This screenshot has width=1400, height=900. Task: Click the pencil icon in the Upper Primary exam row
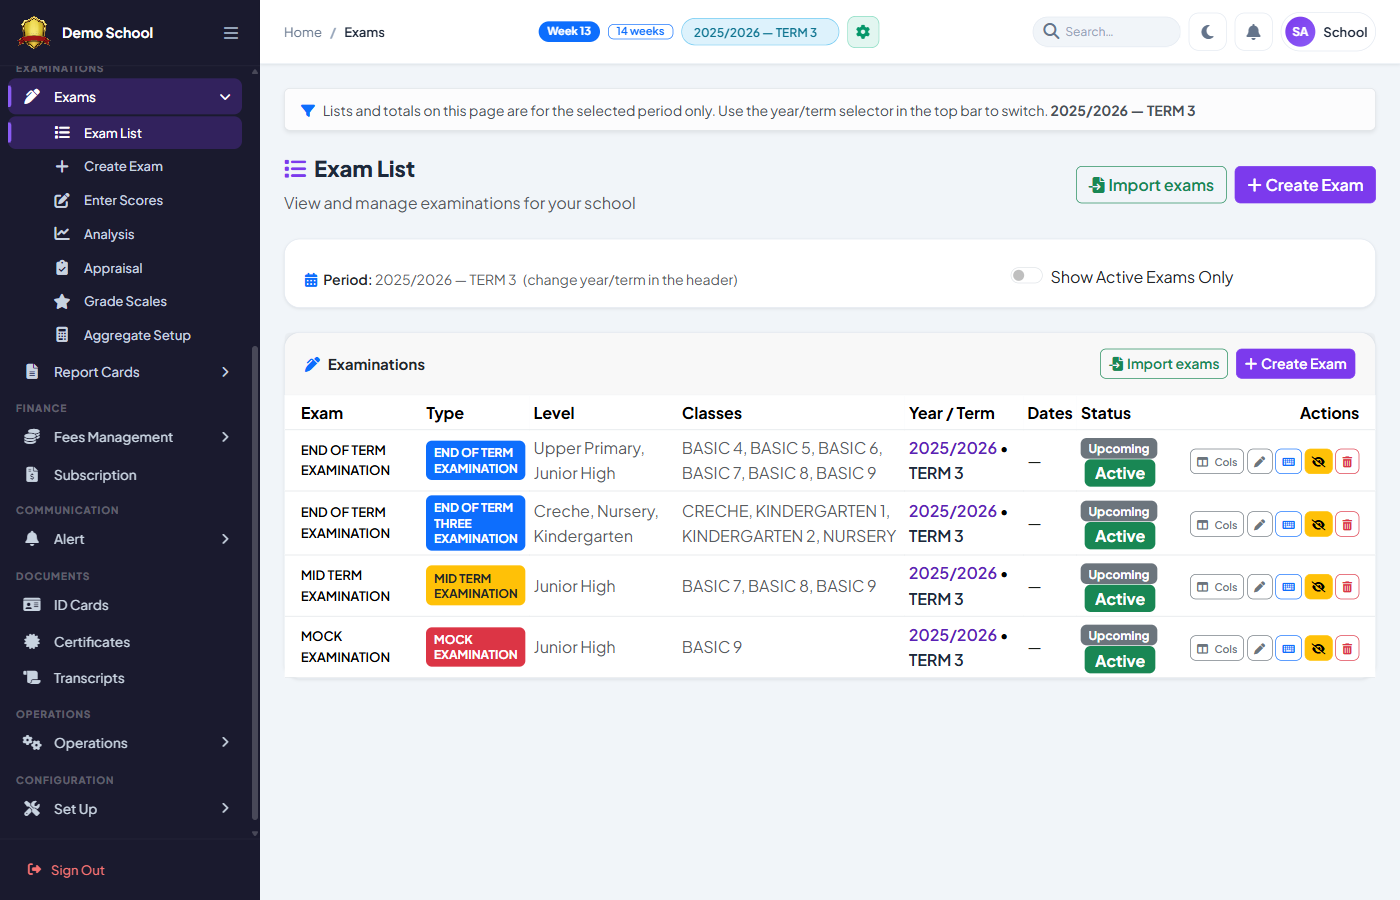point(1260,462)
